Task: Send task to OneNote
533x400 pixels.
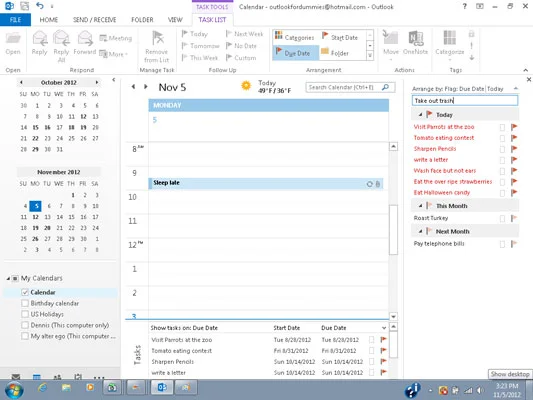Action: point(415,38)
